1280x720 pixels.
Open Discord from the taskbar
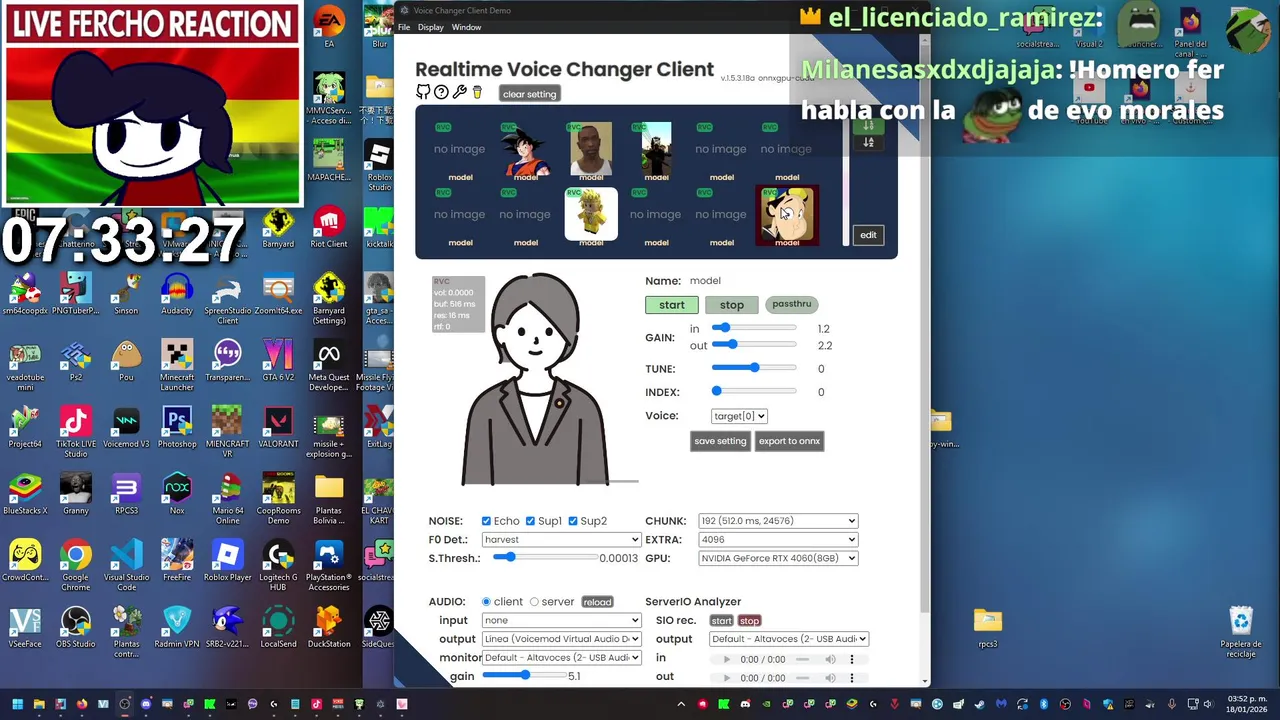coord(146,704)
